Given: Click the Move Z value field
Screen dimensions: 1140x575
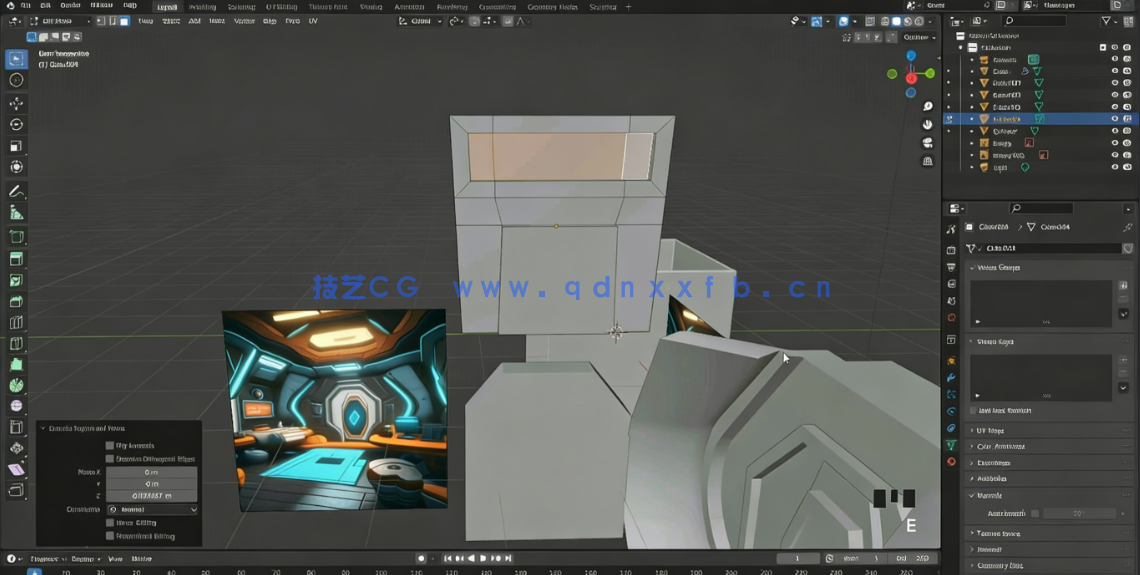Looking at the screenshot, I should coord(152,496).
